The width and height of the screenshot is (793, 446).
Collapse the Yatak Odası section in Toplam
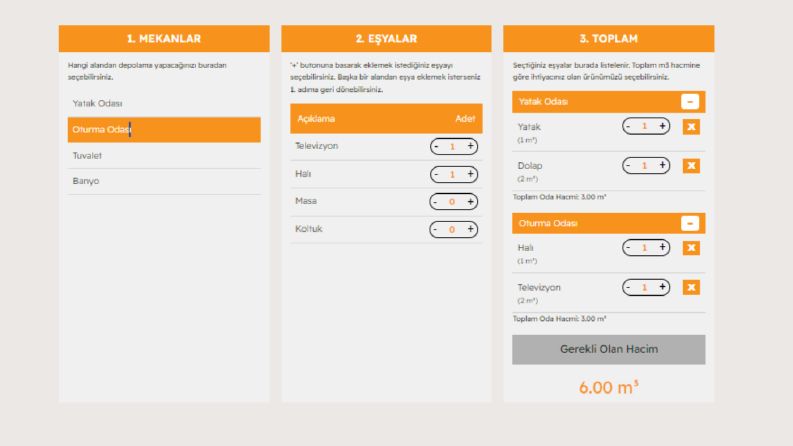690,102
